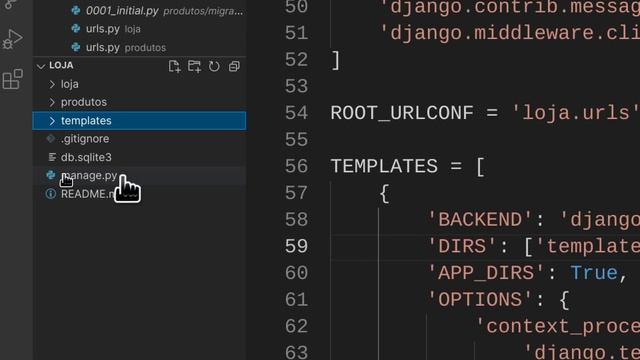640x360 pixels.
Task: Expand the loja folder
Action: click(139, 84)
